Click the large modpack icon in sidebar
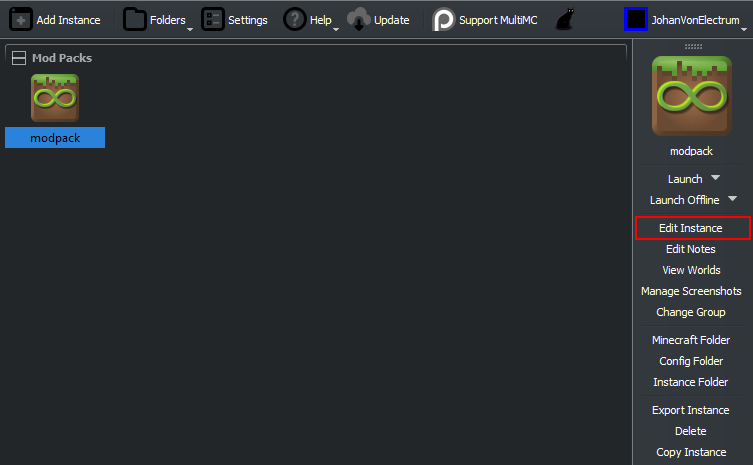 (692, 96)
